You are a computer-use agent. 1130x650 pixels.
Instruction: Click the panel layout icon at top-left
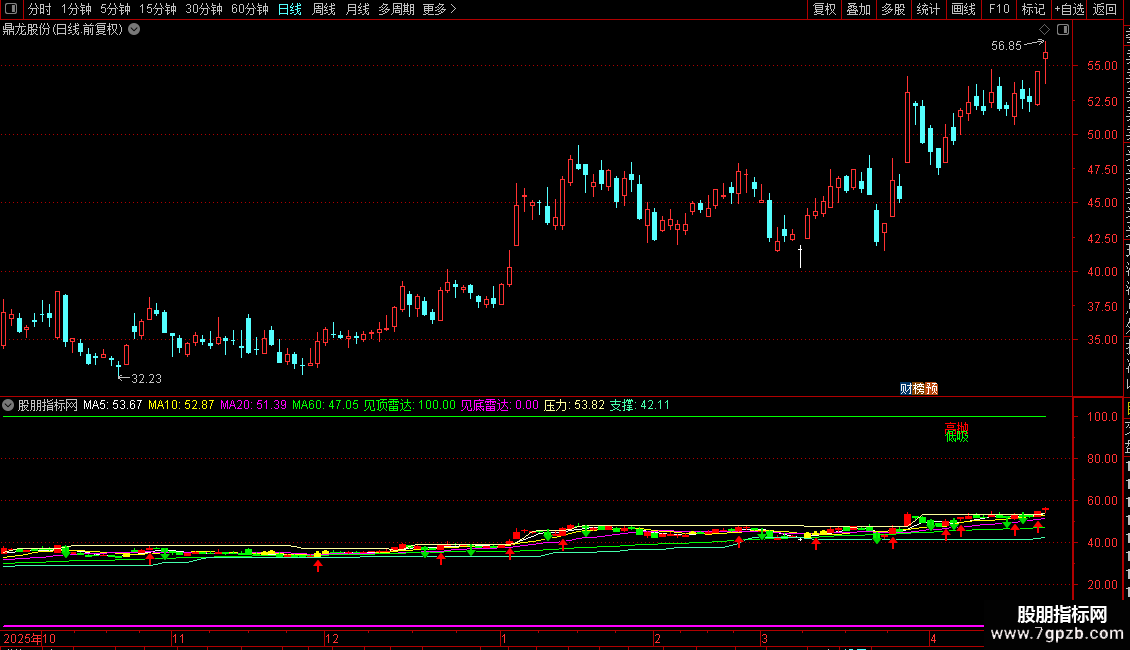pos(11,9)
